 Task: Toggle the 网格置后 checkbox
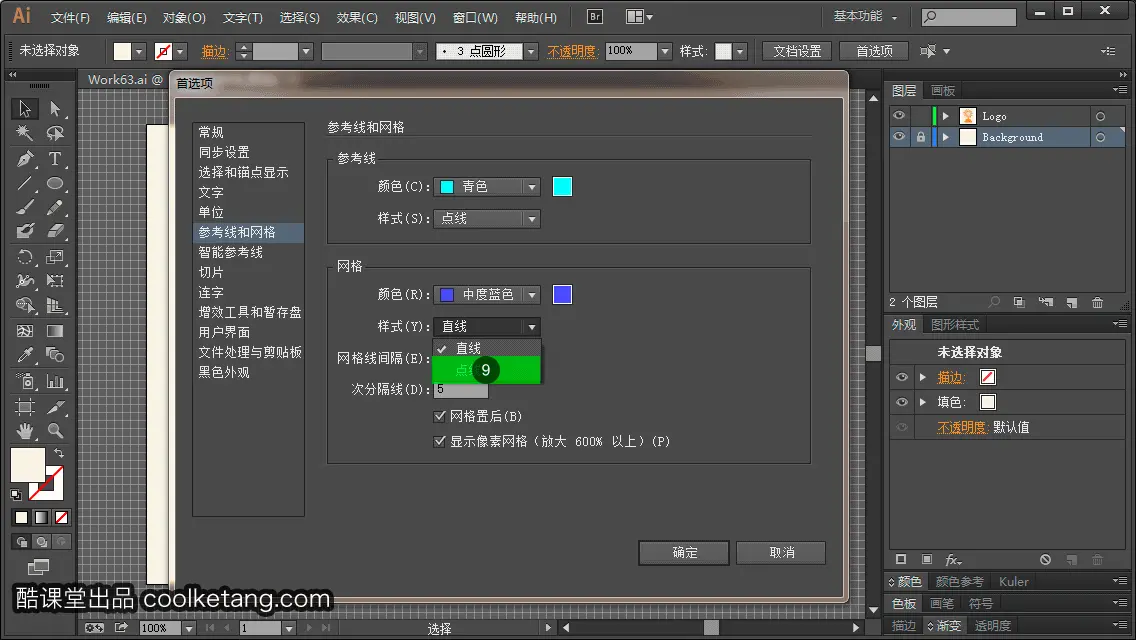[x=439, y=416]
